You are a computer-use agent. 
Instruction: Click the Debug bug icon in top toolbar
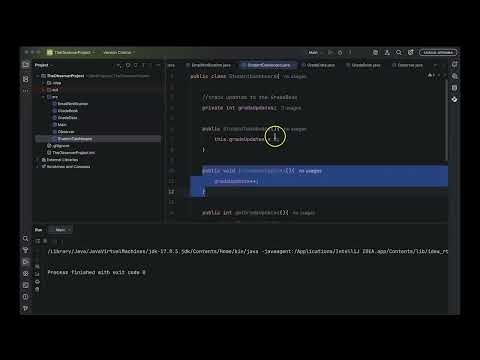pyautogui.click(x=340, y=53)
